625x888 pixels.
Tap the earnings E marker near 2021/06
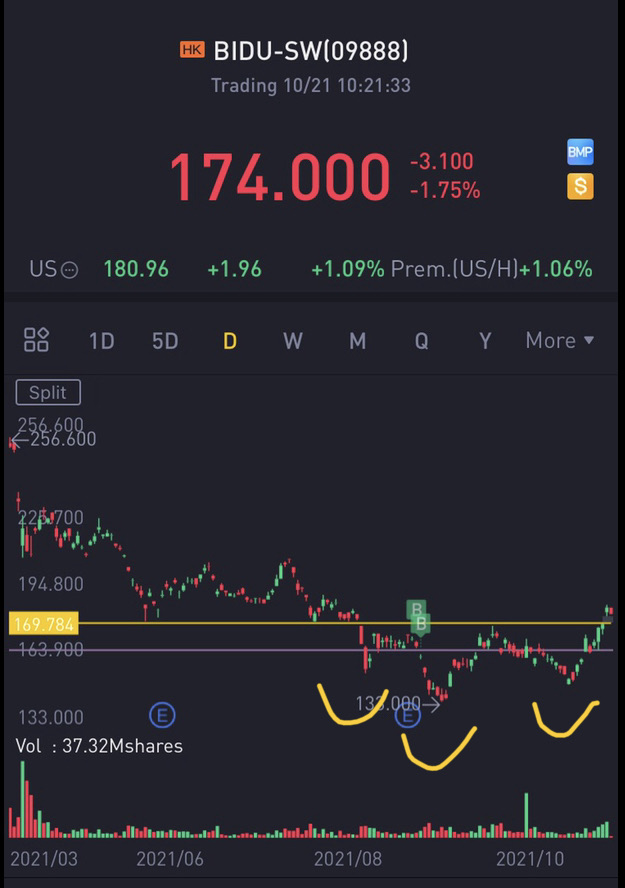point(162,716)
